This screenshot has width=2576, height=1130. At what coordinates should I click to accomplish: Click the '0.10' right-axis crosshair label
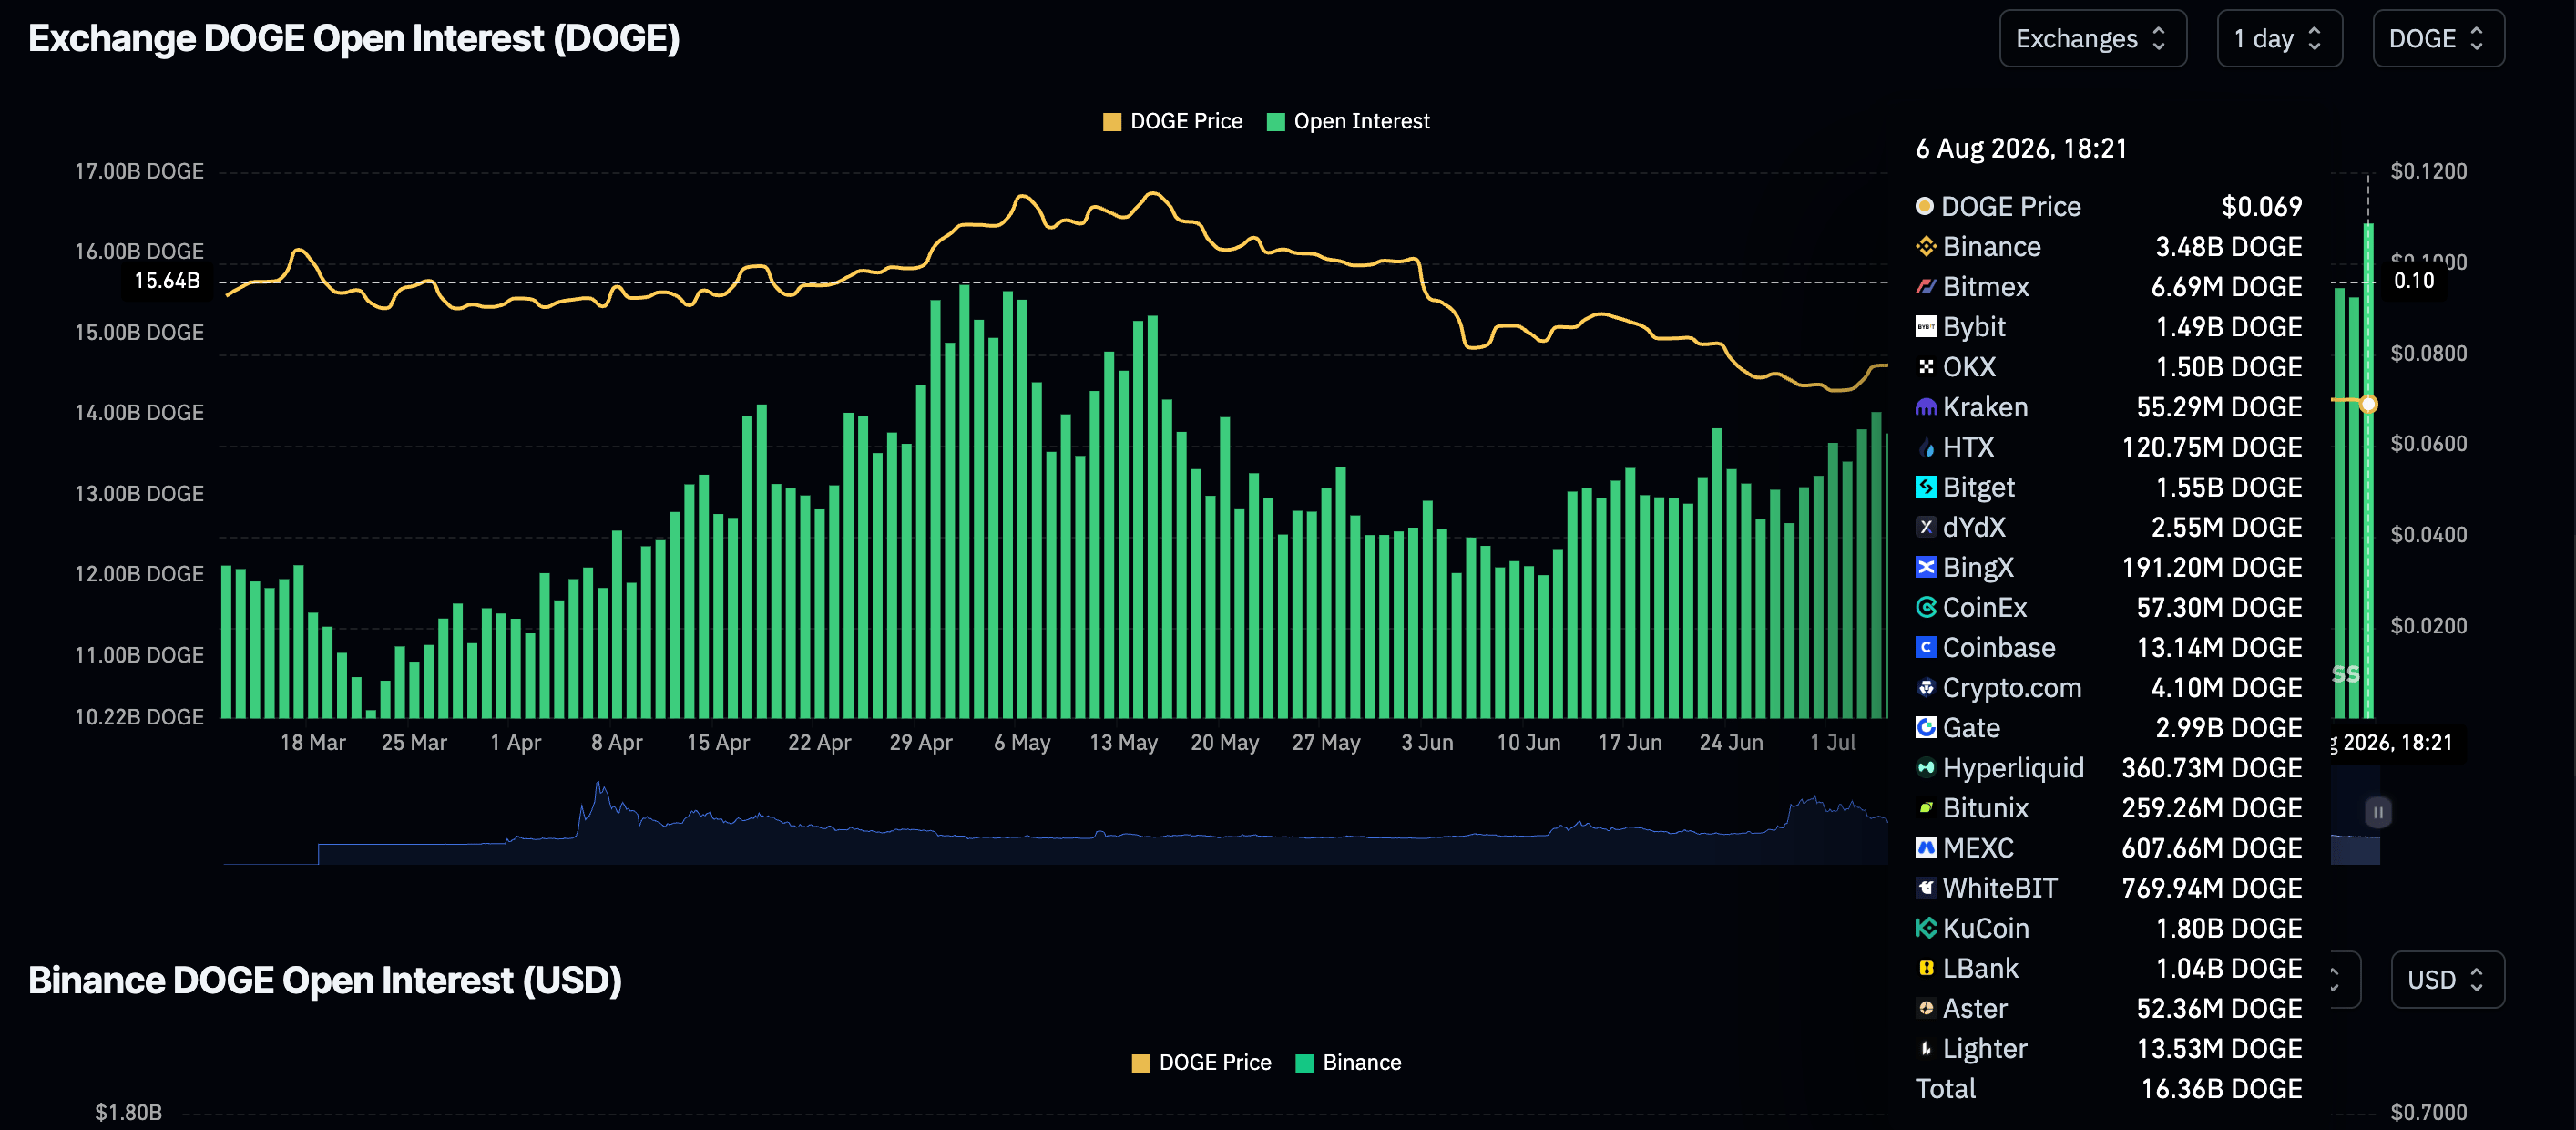(2413, 281)
